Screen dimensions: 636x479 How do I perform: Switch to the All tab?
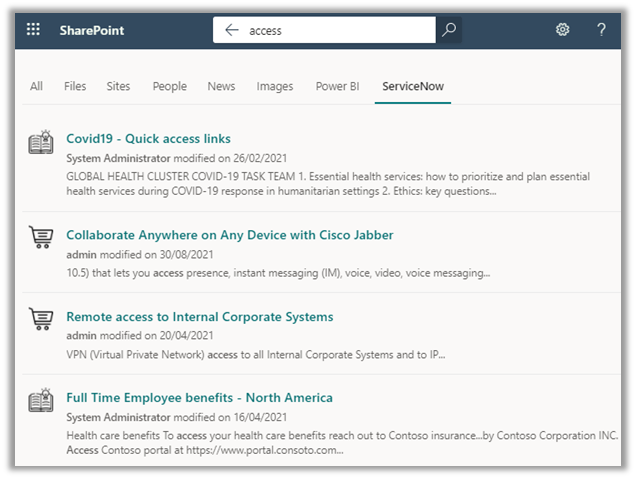[x=36, y=86]
